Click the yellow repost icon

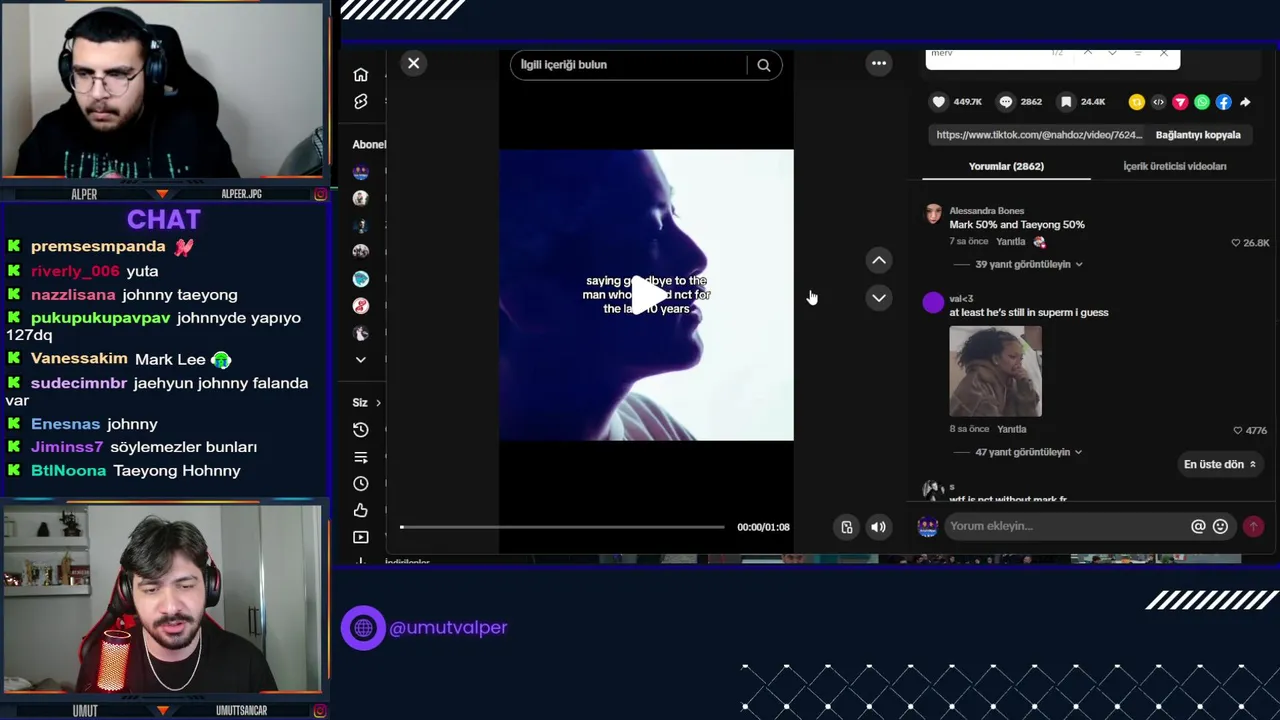pyautogui.click(x=1137, y=102)
